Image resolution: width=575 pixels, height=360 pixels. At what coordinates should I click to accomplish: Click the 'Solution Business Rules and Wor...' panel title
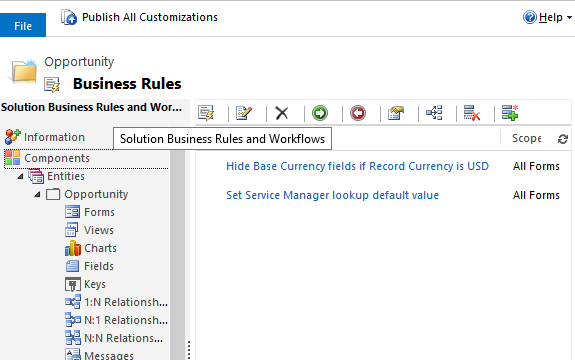click(x=91, y=107)
